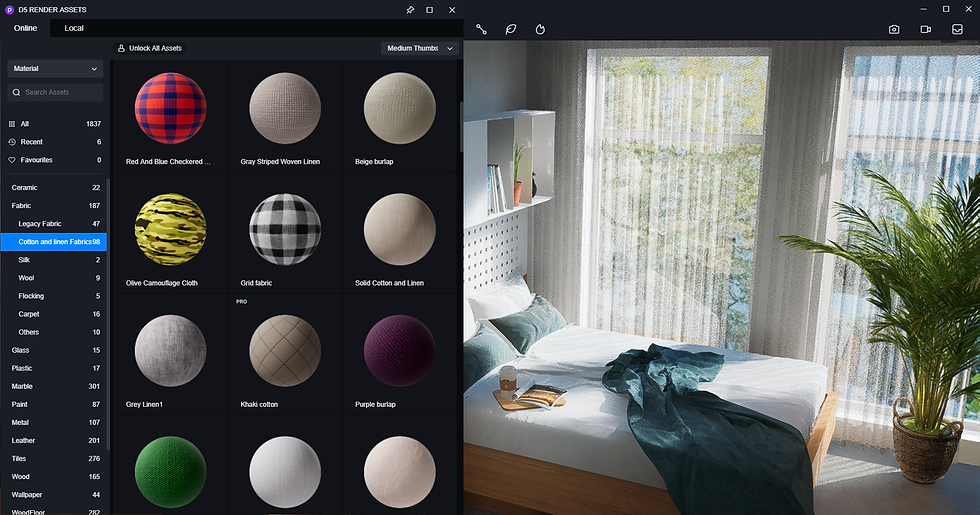Open the inbox tray icon in viewport toolbar
Image resolution: width=980 pixels, height=515 pixels.
[957, 29]
